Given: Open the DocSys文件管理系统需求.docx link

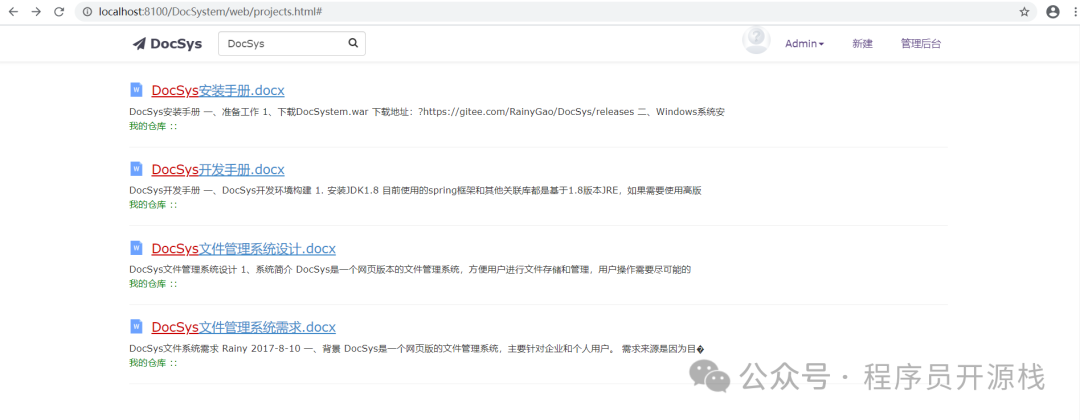Looking at the screenshot, I should (243, 327).
